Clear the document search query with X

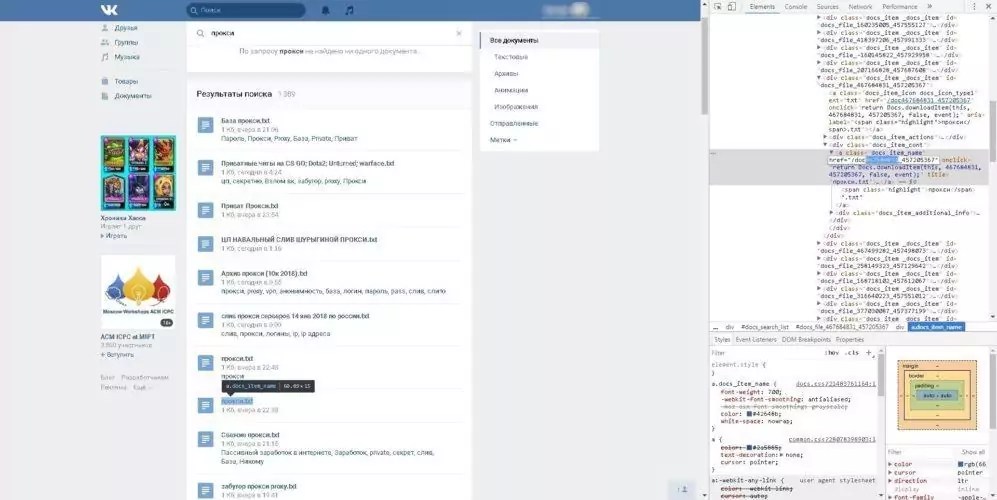[x=459, y=33]
